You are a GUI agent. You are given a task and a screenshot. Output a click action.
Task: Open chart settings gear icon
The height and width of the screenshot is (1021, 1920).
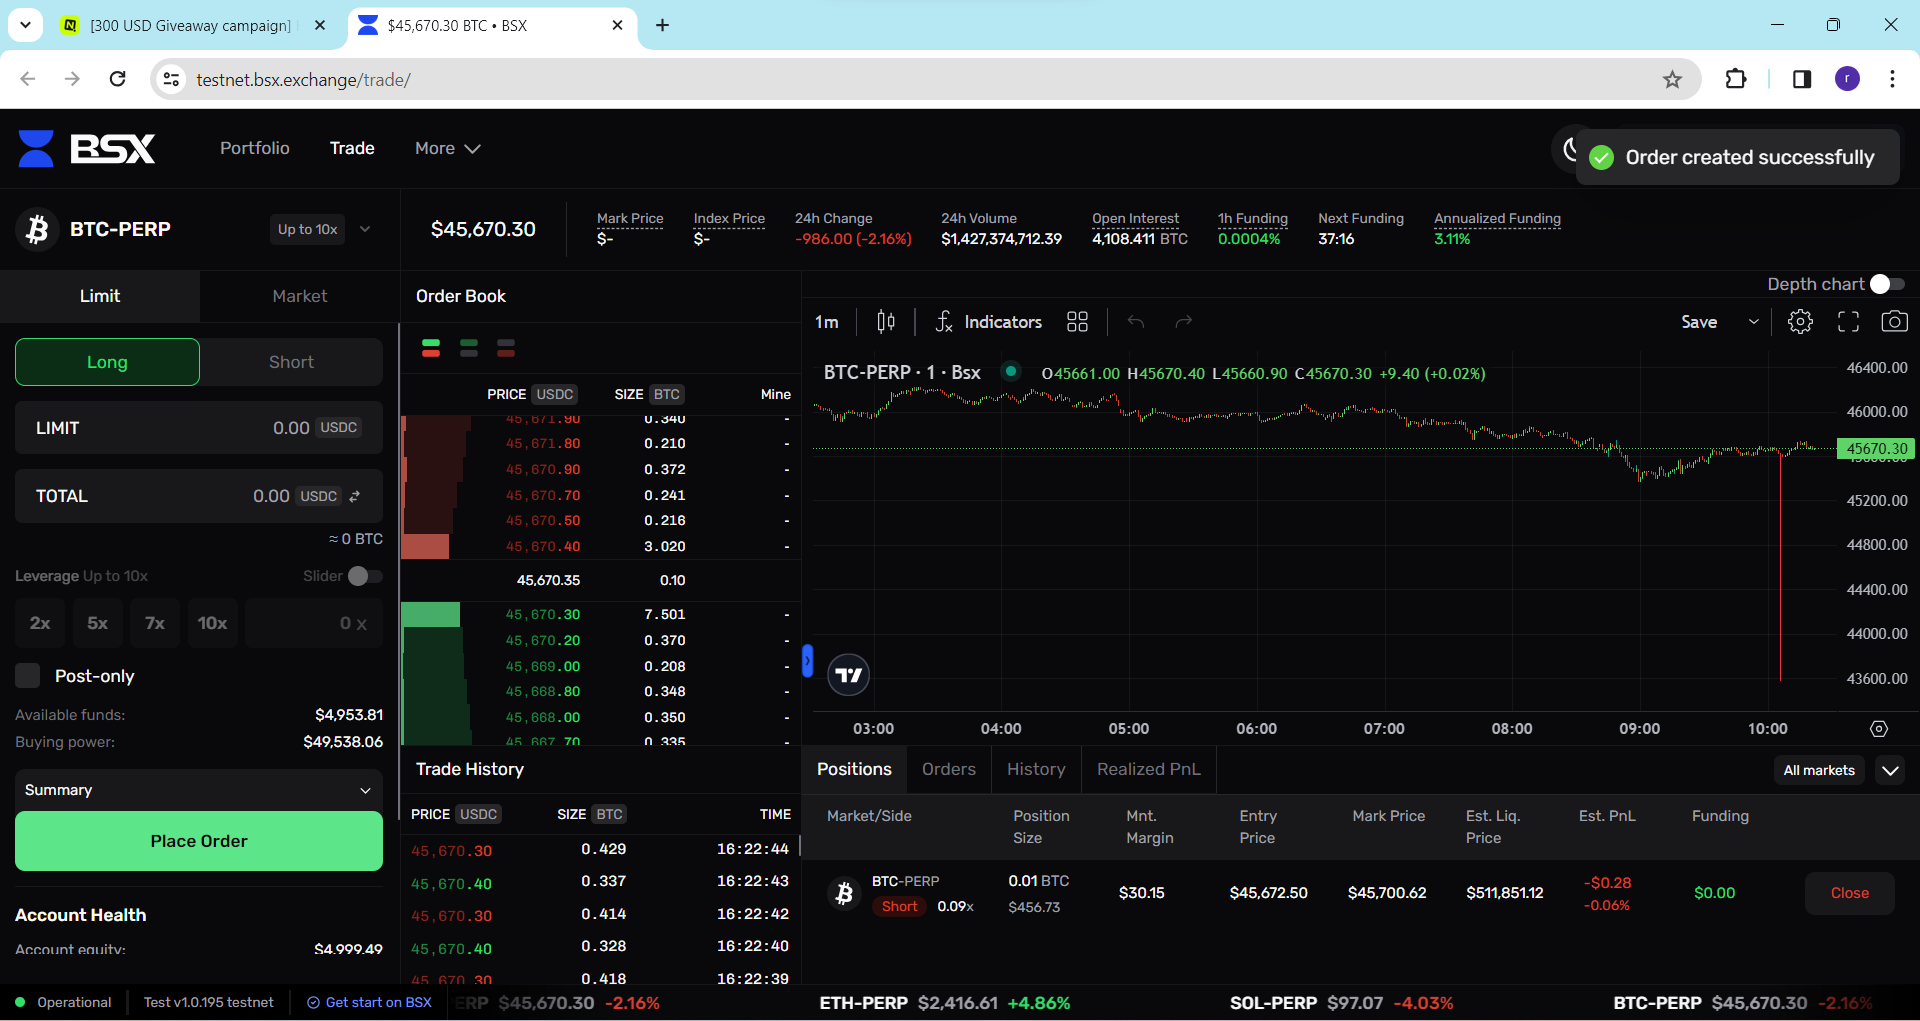[x=1800, y=322]
